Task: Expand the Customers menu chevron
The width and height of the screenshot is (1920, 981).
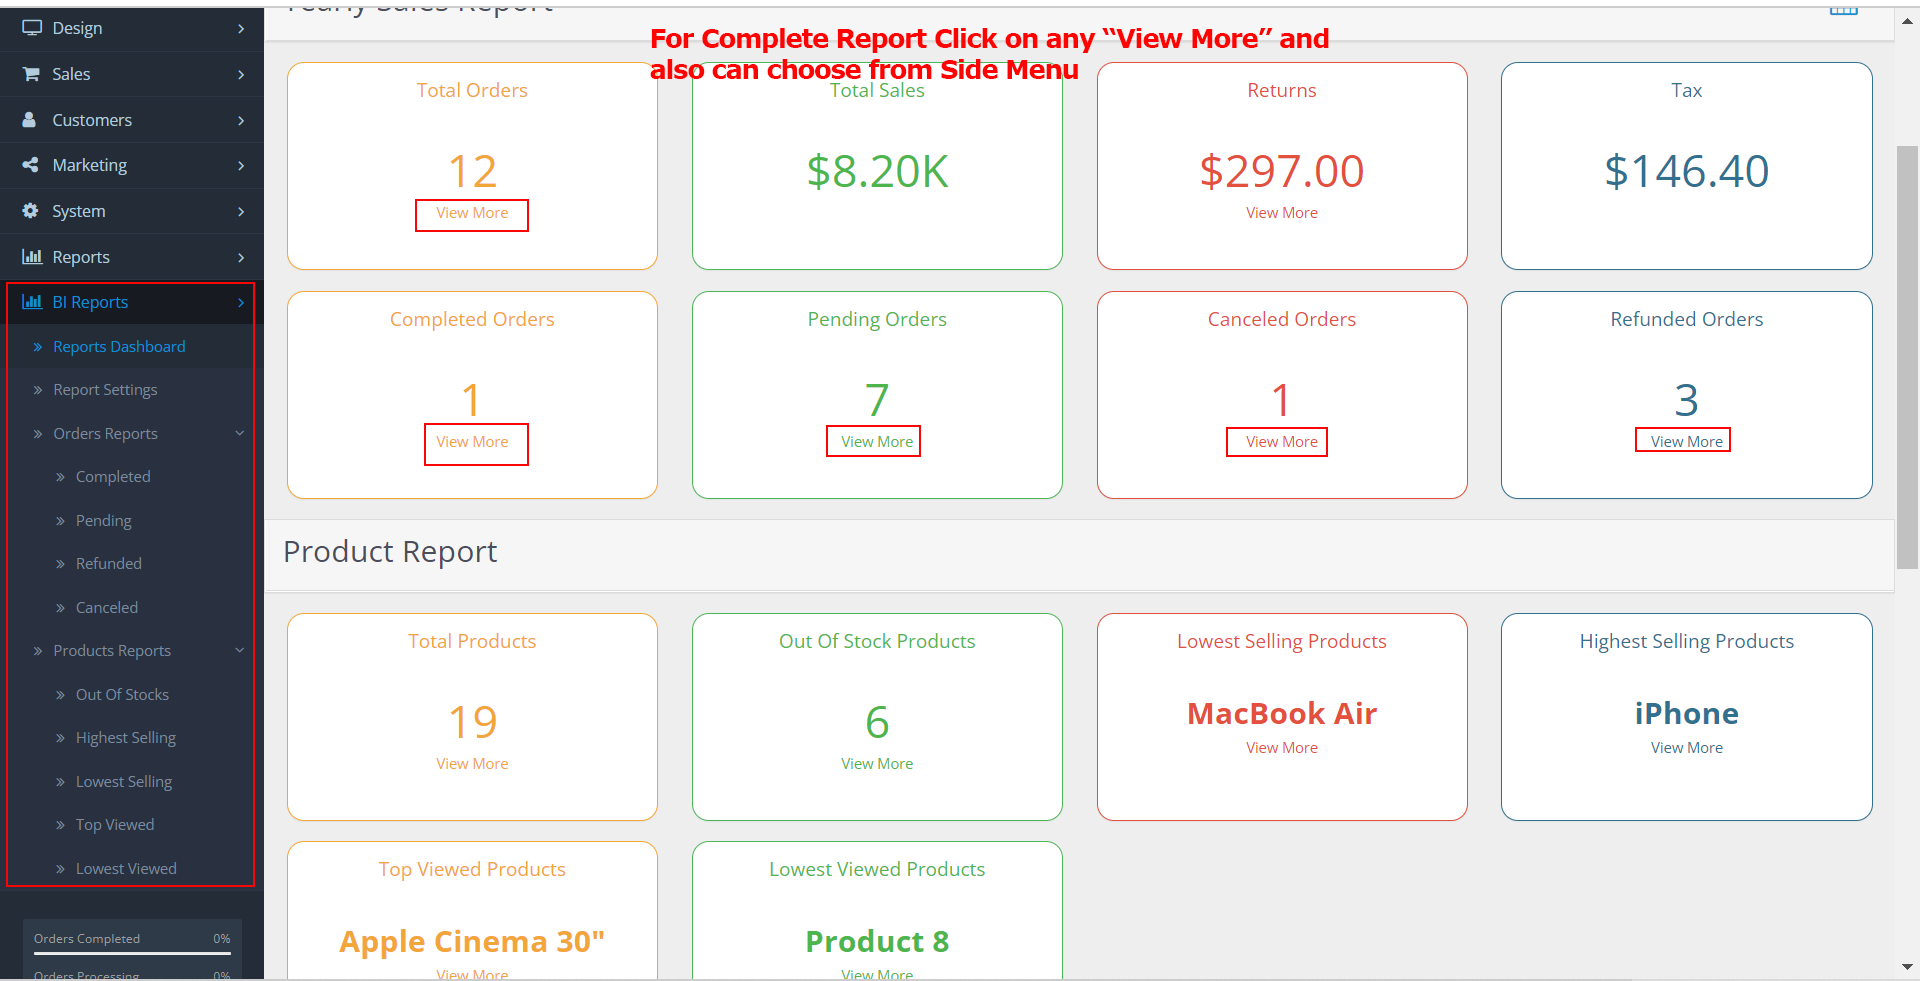Action: click(x=241, y=120)
